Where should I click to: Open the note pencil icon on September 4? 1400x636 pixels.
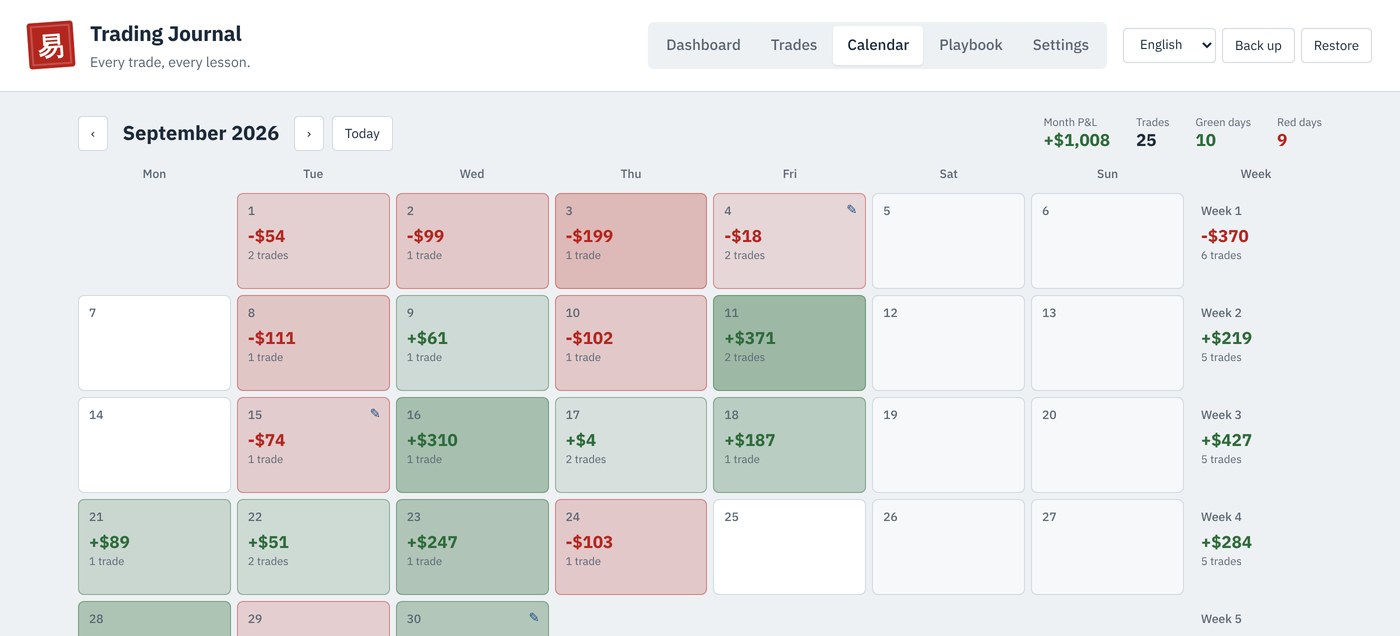[x=852, y=210]
